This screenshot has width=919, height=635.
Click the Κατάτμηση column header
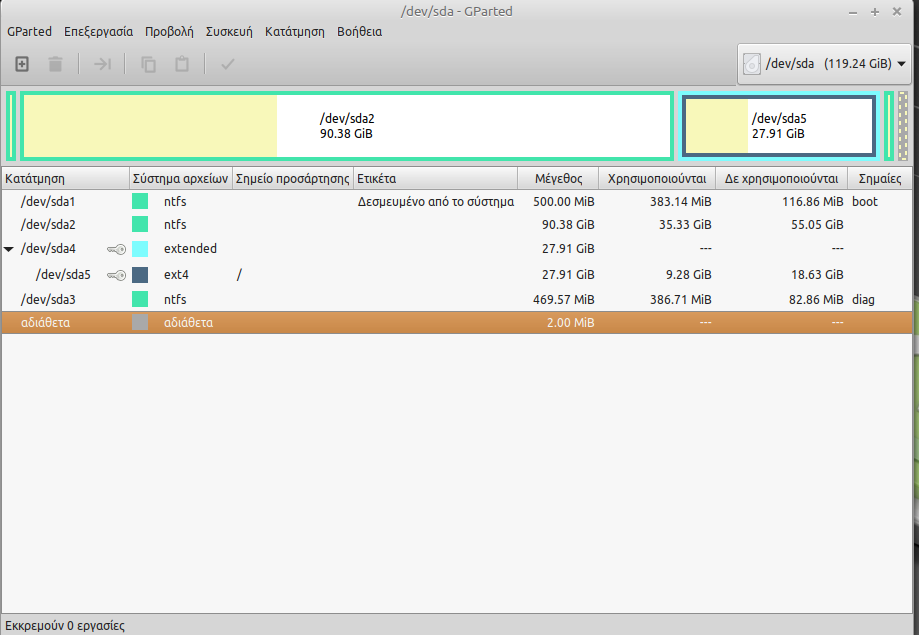pyautogui.click(x=65, y=178)
